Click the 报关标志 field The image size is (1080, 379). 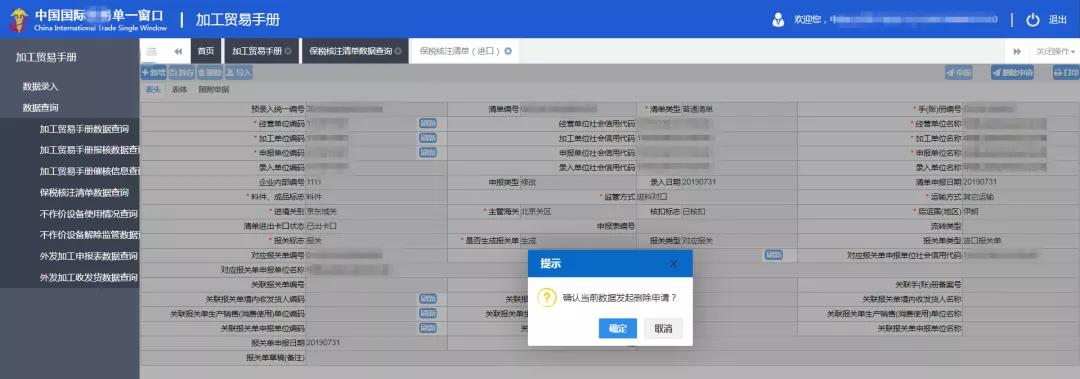pos(376,240)
